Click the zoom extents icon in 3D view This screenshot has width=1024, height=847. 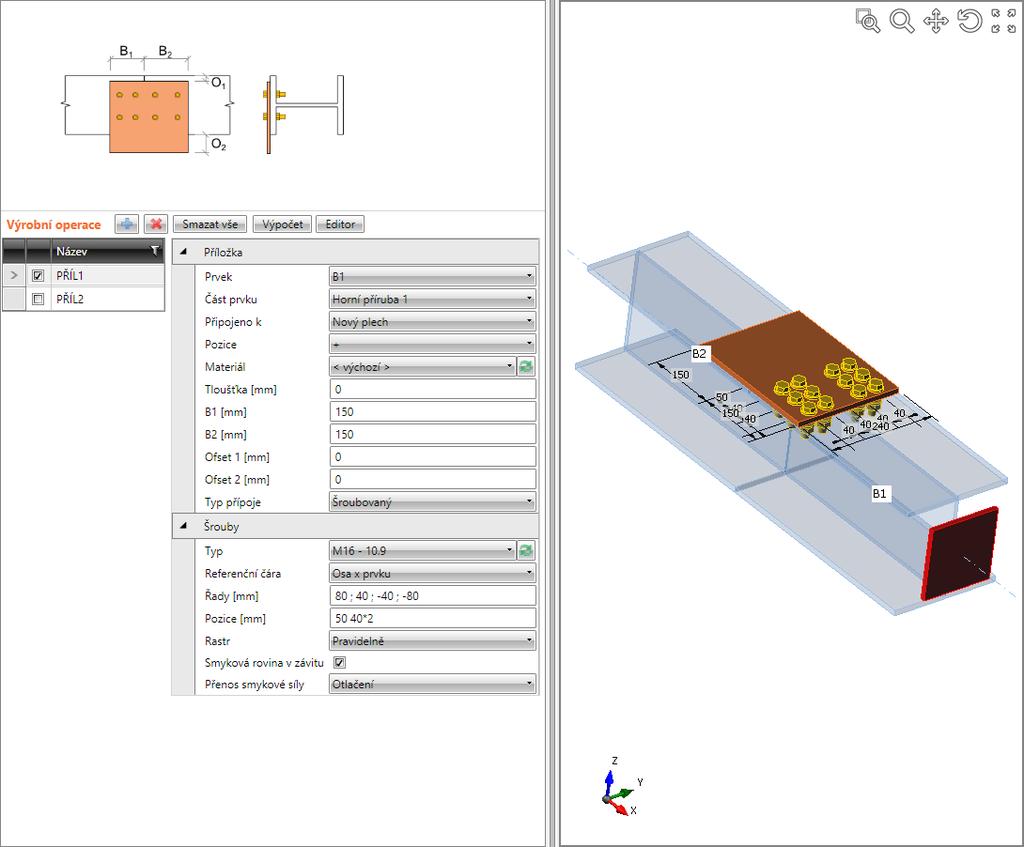[1004, 21]
